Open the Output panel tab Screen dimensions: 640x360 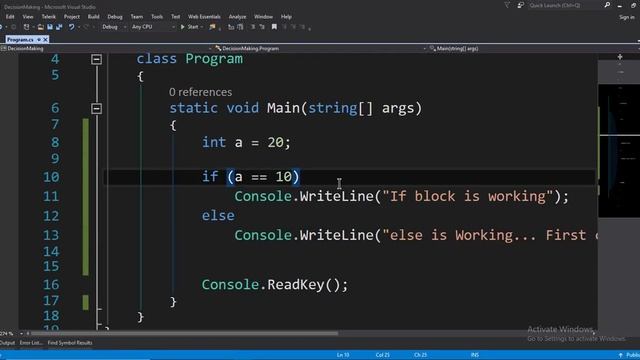point(7,343)
